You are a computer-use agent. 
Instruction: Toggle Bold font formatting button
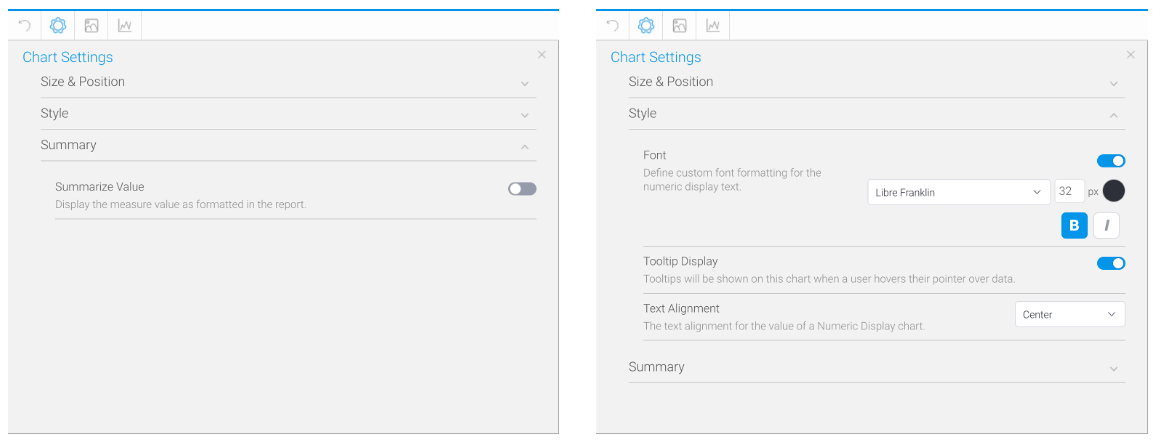1074,225
